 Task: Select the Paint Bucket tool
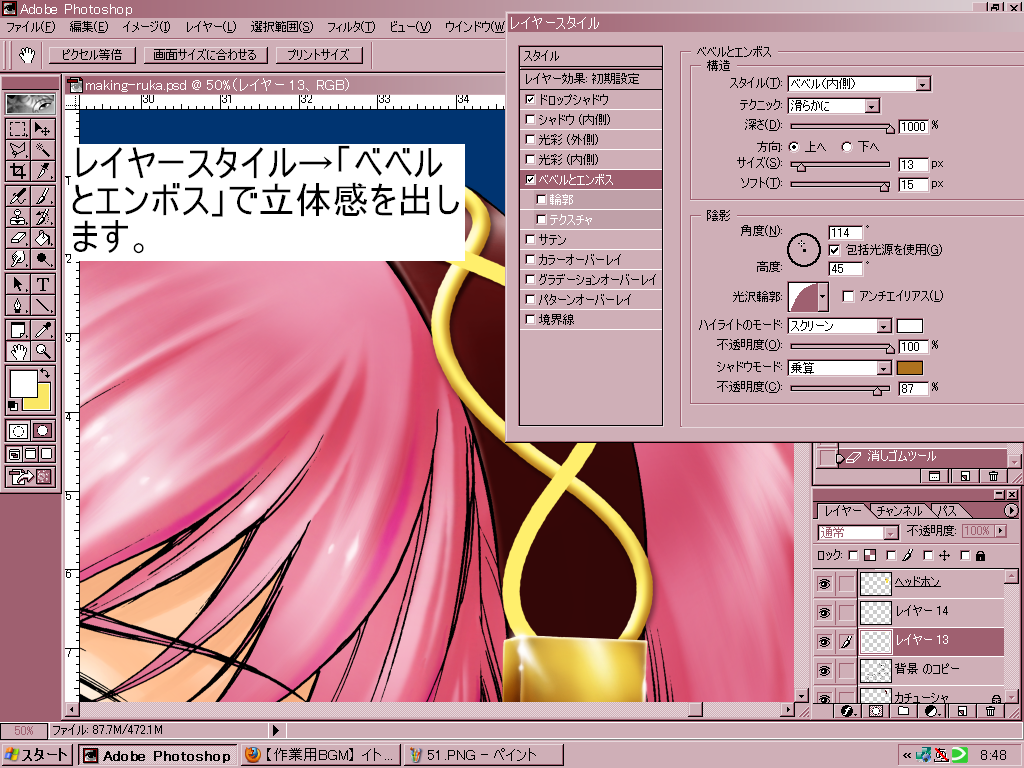pos(43,238)
